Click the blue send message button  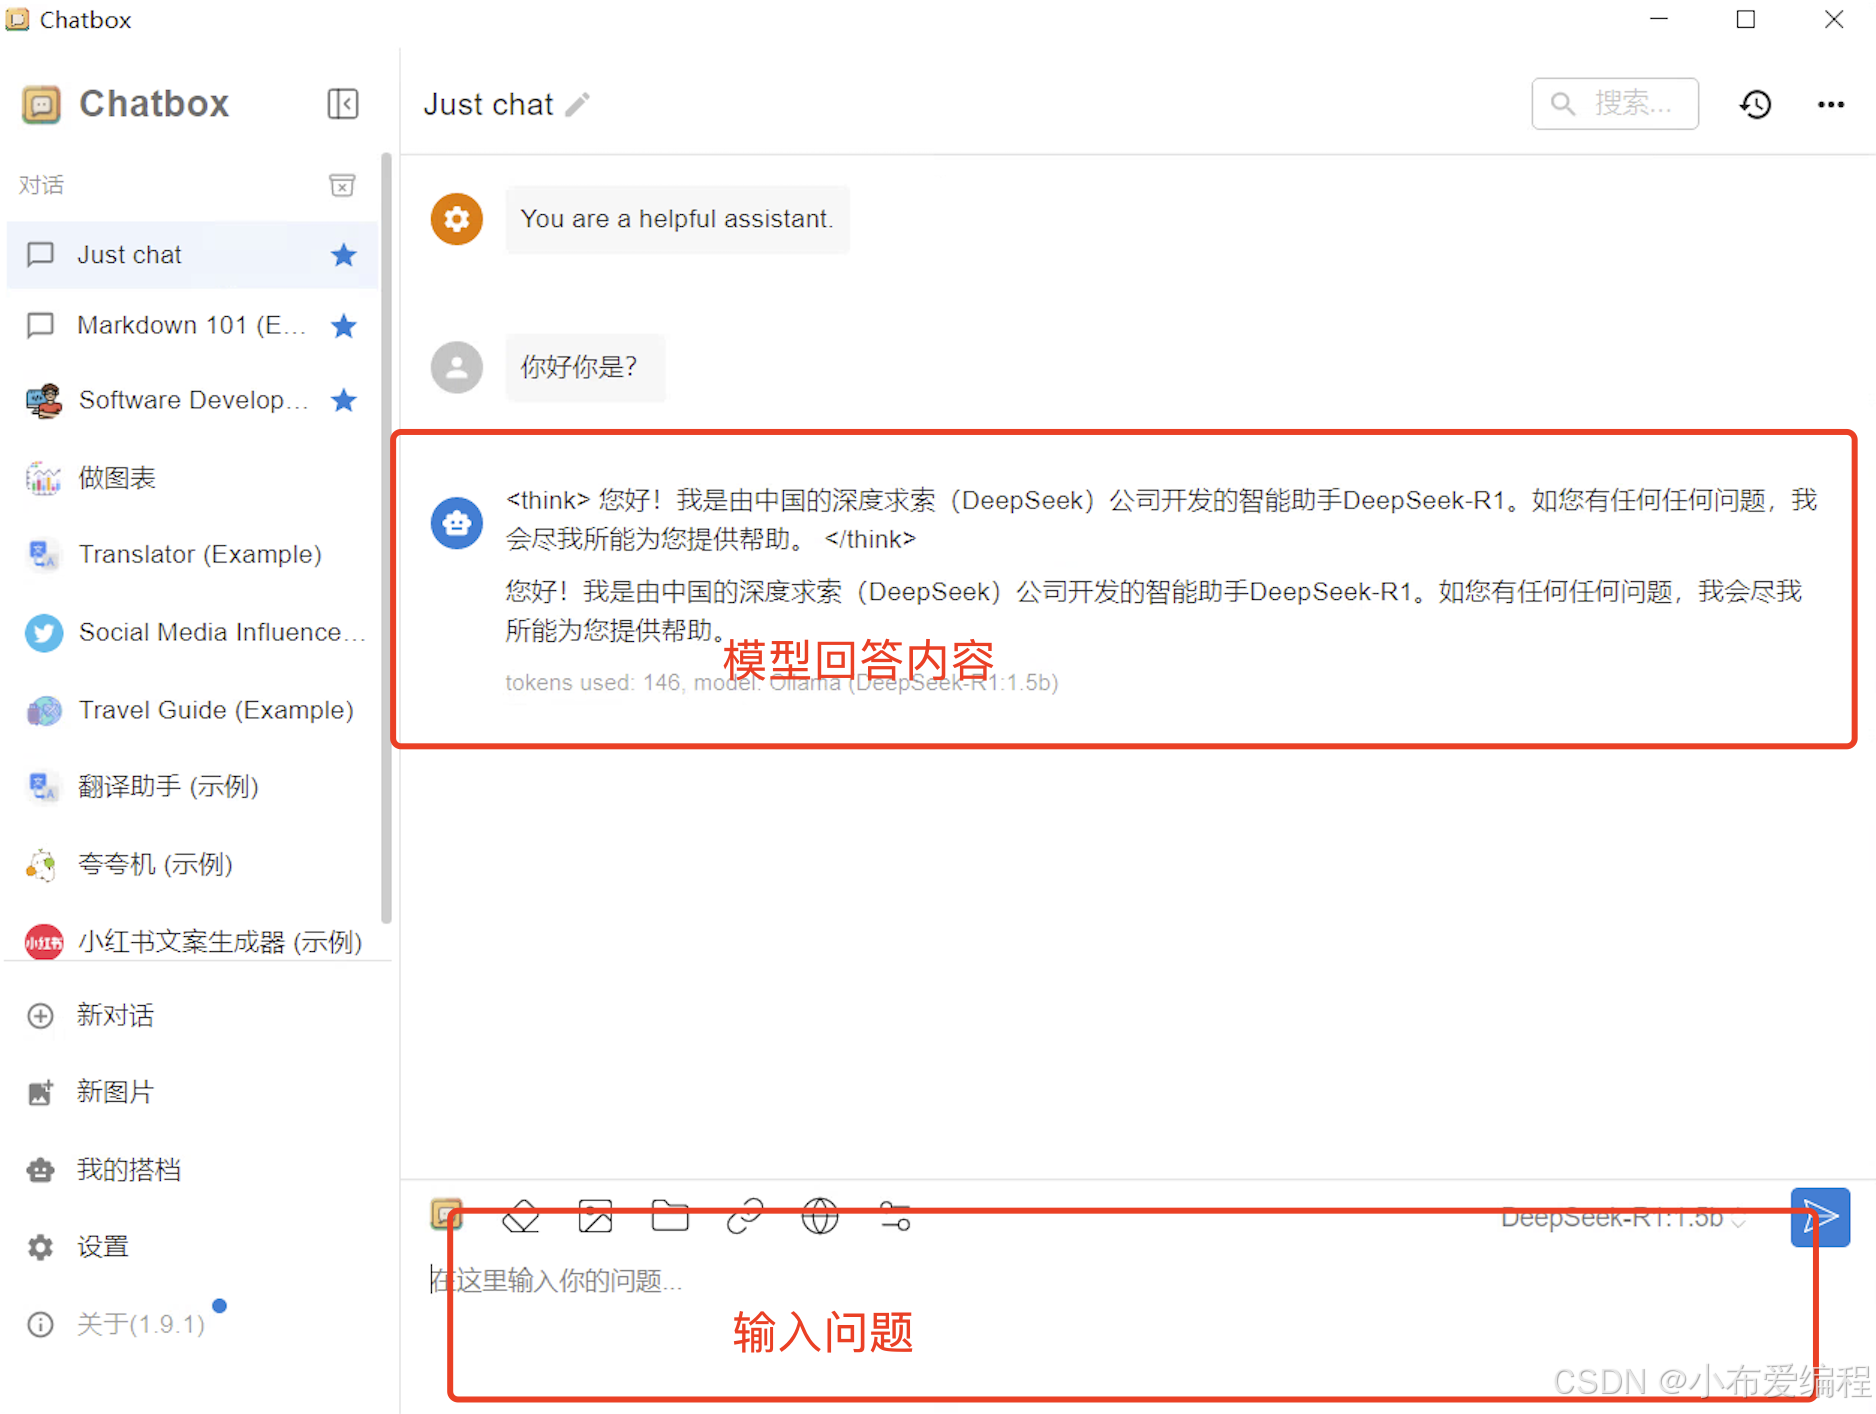pyautogui.click(x=1820, y=1217)
